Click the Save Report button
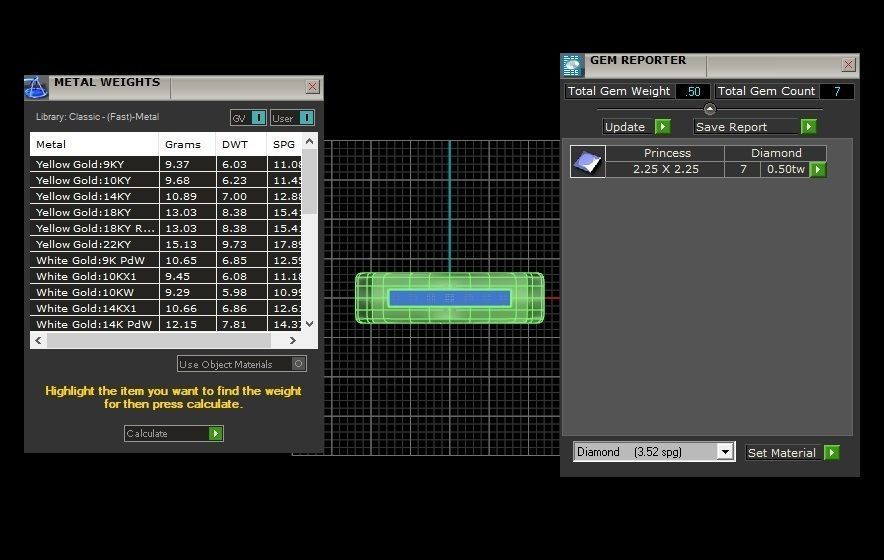Screen dimensions: 884x560 [755, 126]
